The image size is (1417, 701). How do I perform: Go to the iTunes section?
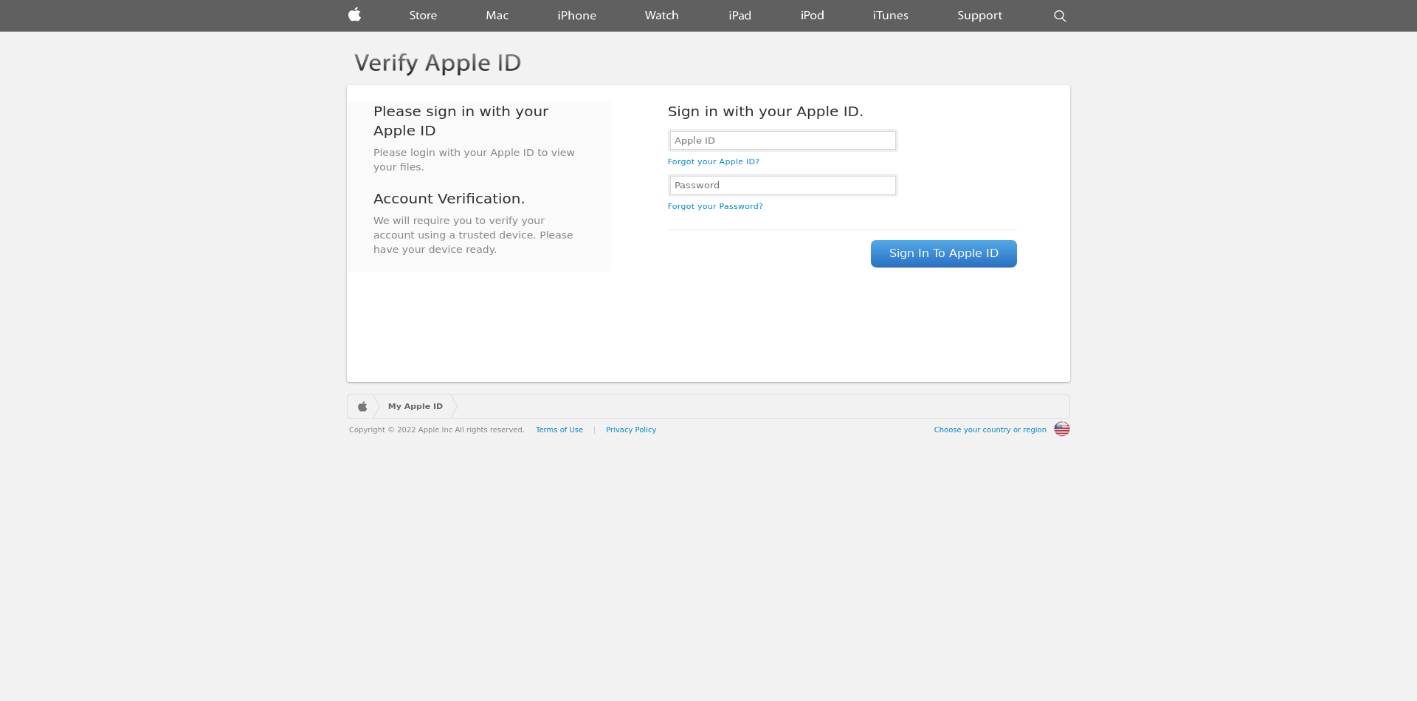(x=890, y=15)
